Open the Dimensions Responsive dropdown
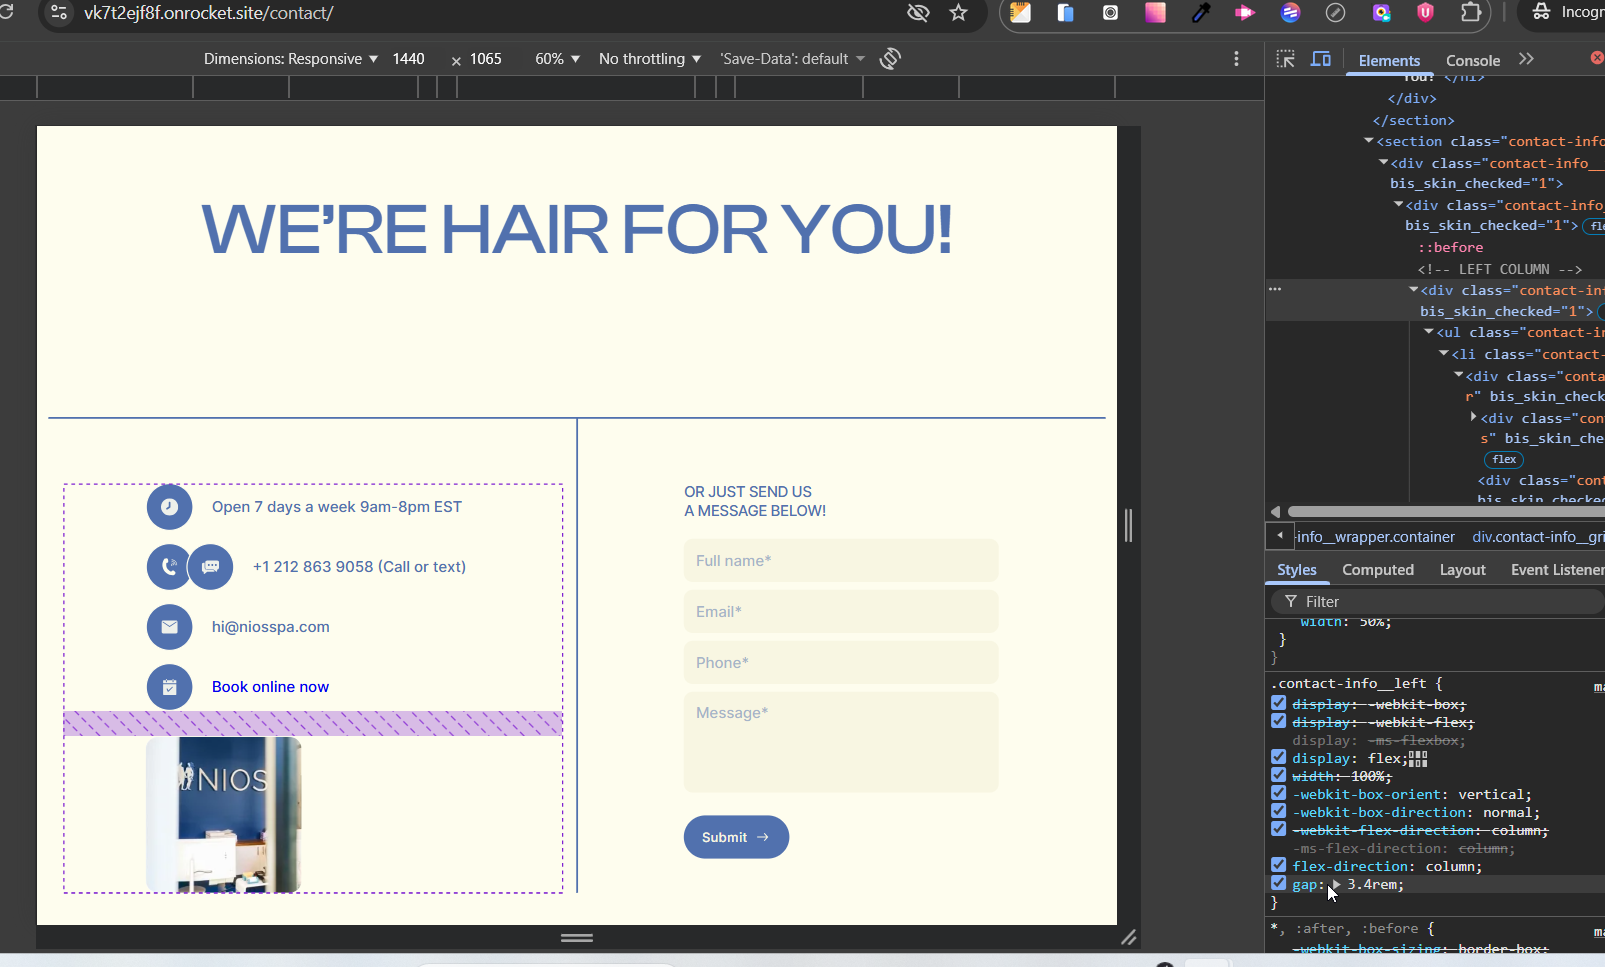Screen dimensions: 1605x967 pos(290,59)
